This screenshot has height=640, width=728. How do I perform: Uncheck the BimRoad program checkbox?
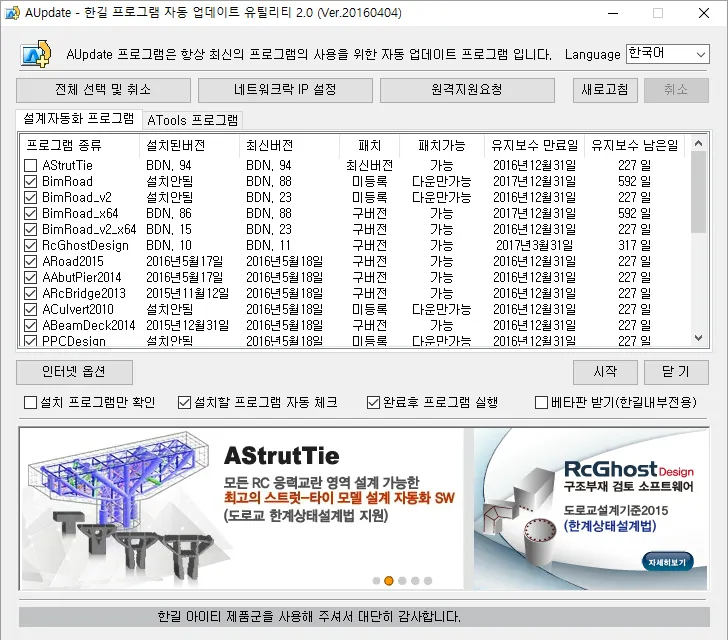click(31, 181)
